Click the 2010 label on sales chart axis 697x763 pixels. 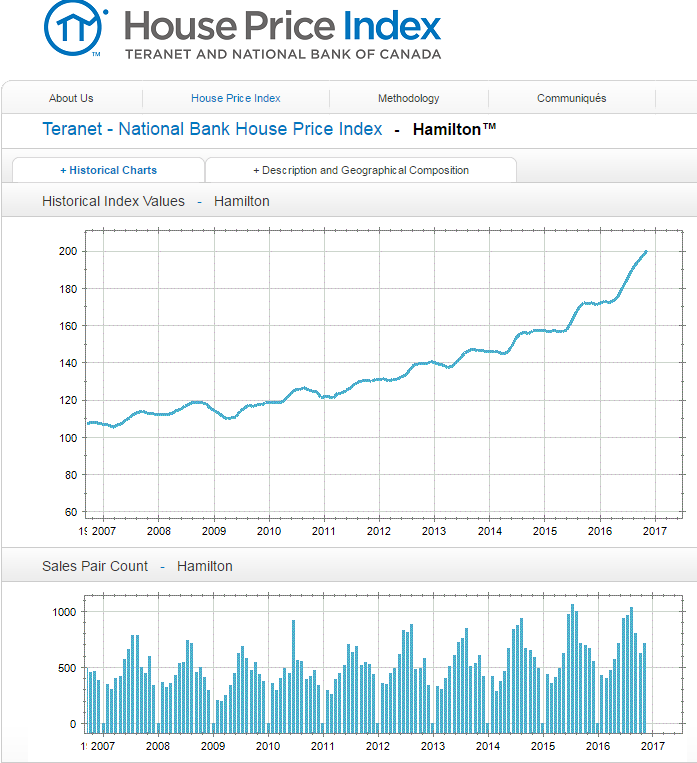tap(268, 746)
